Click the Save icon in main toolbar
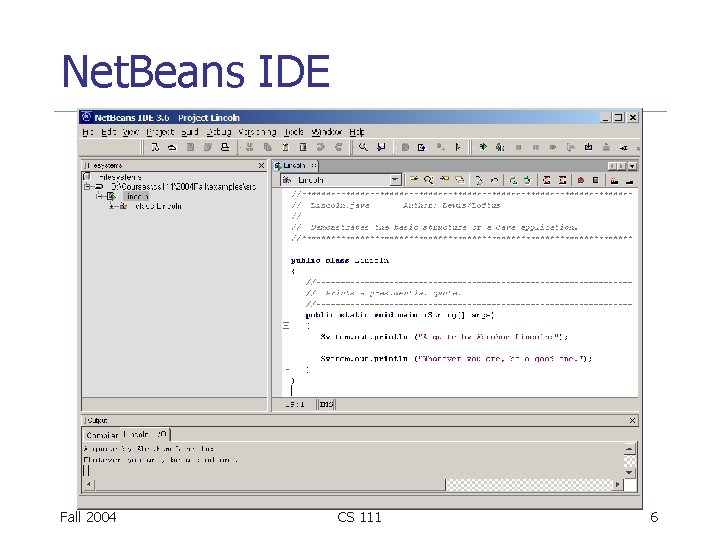 tap(190, 147)
